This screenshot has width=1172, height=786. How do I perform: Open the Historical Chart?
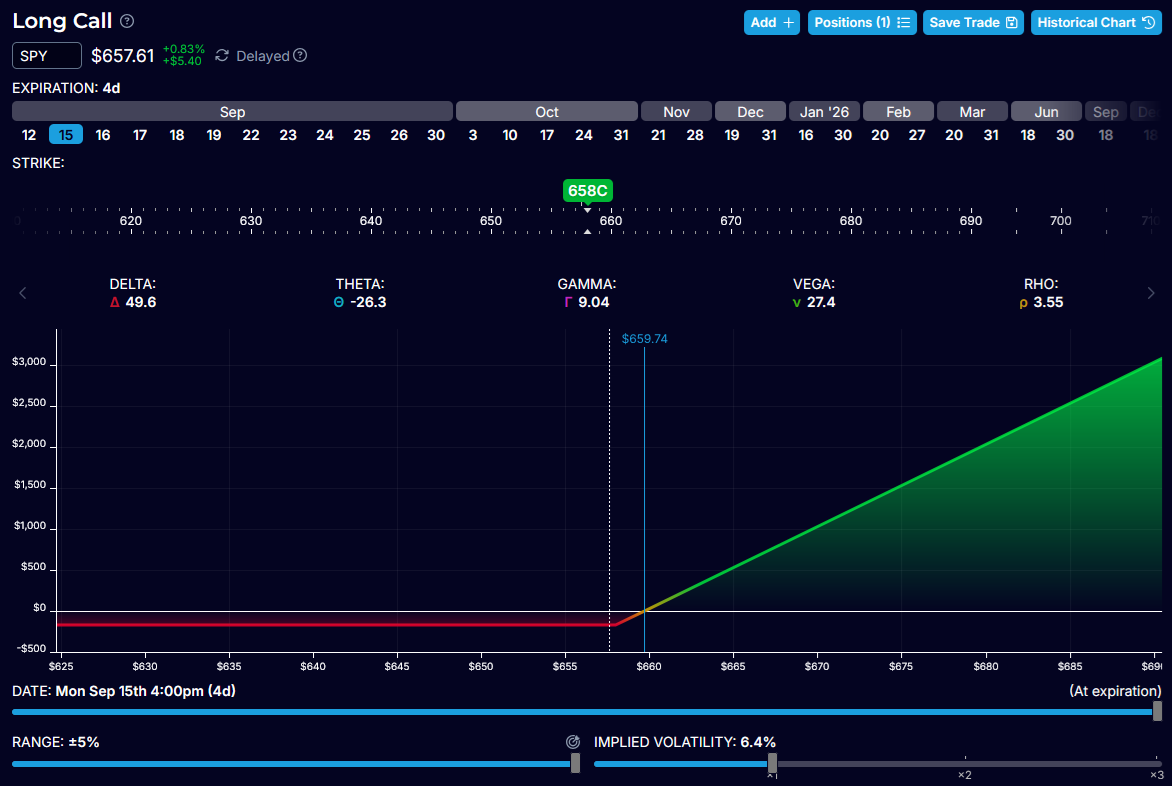click(1096, 22)
